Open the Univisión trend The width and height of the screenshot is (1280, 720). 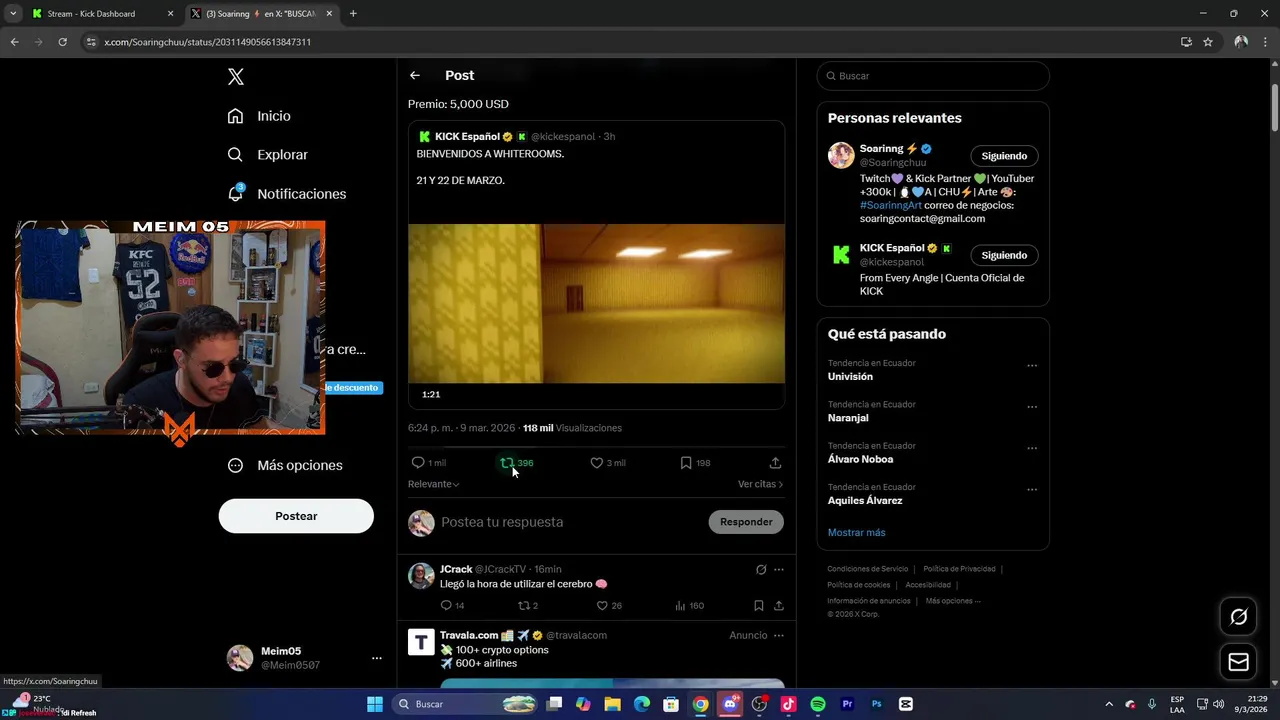point(850,377)
